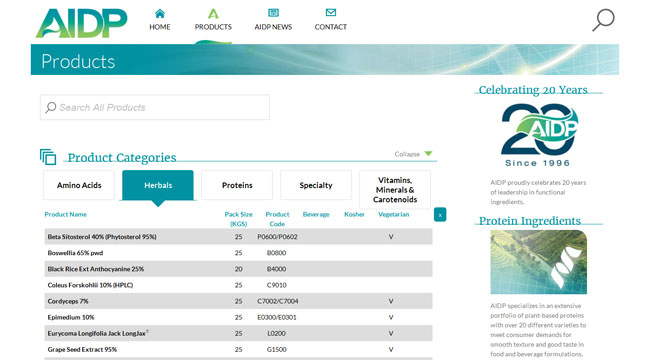Select Cordyceps 7% product row
650x360 pixels.
click(x=238, y=301)
